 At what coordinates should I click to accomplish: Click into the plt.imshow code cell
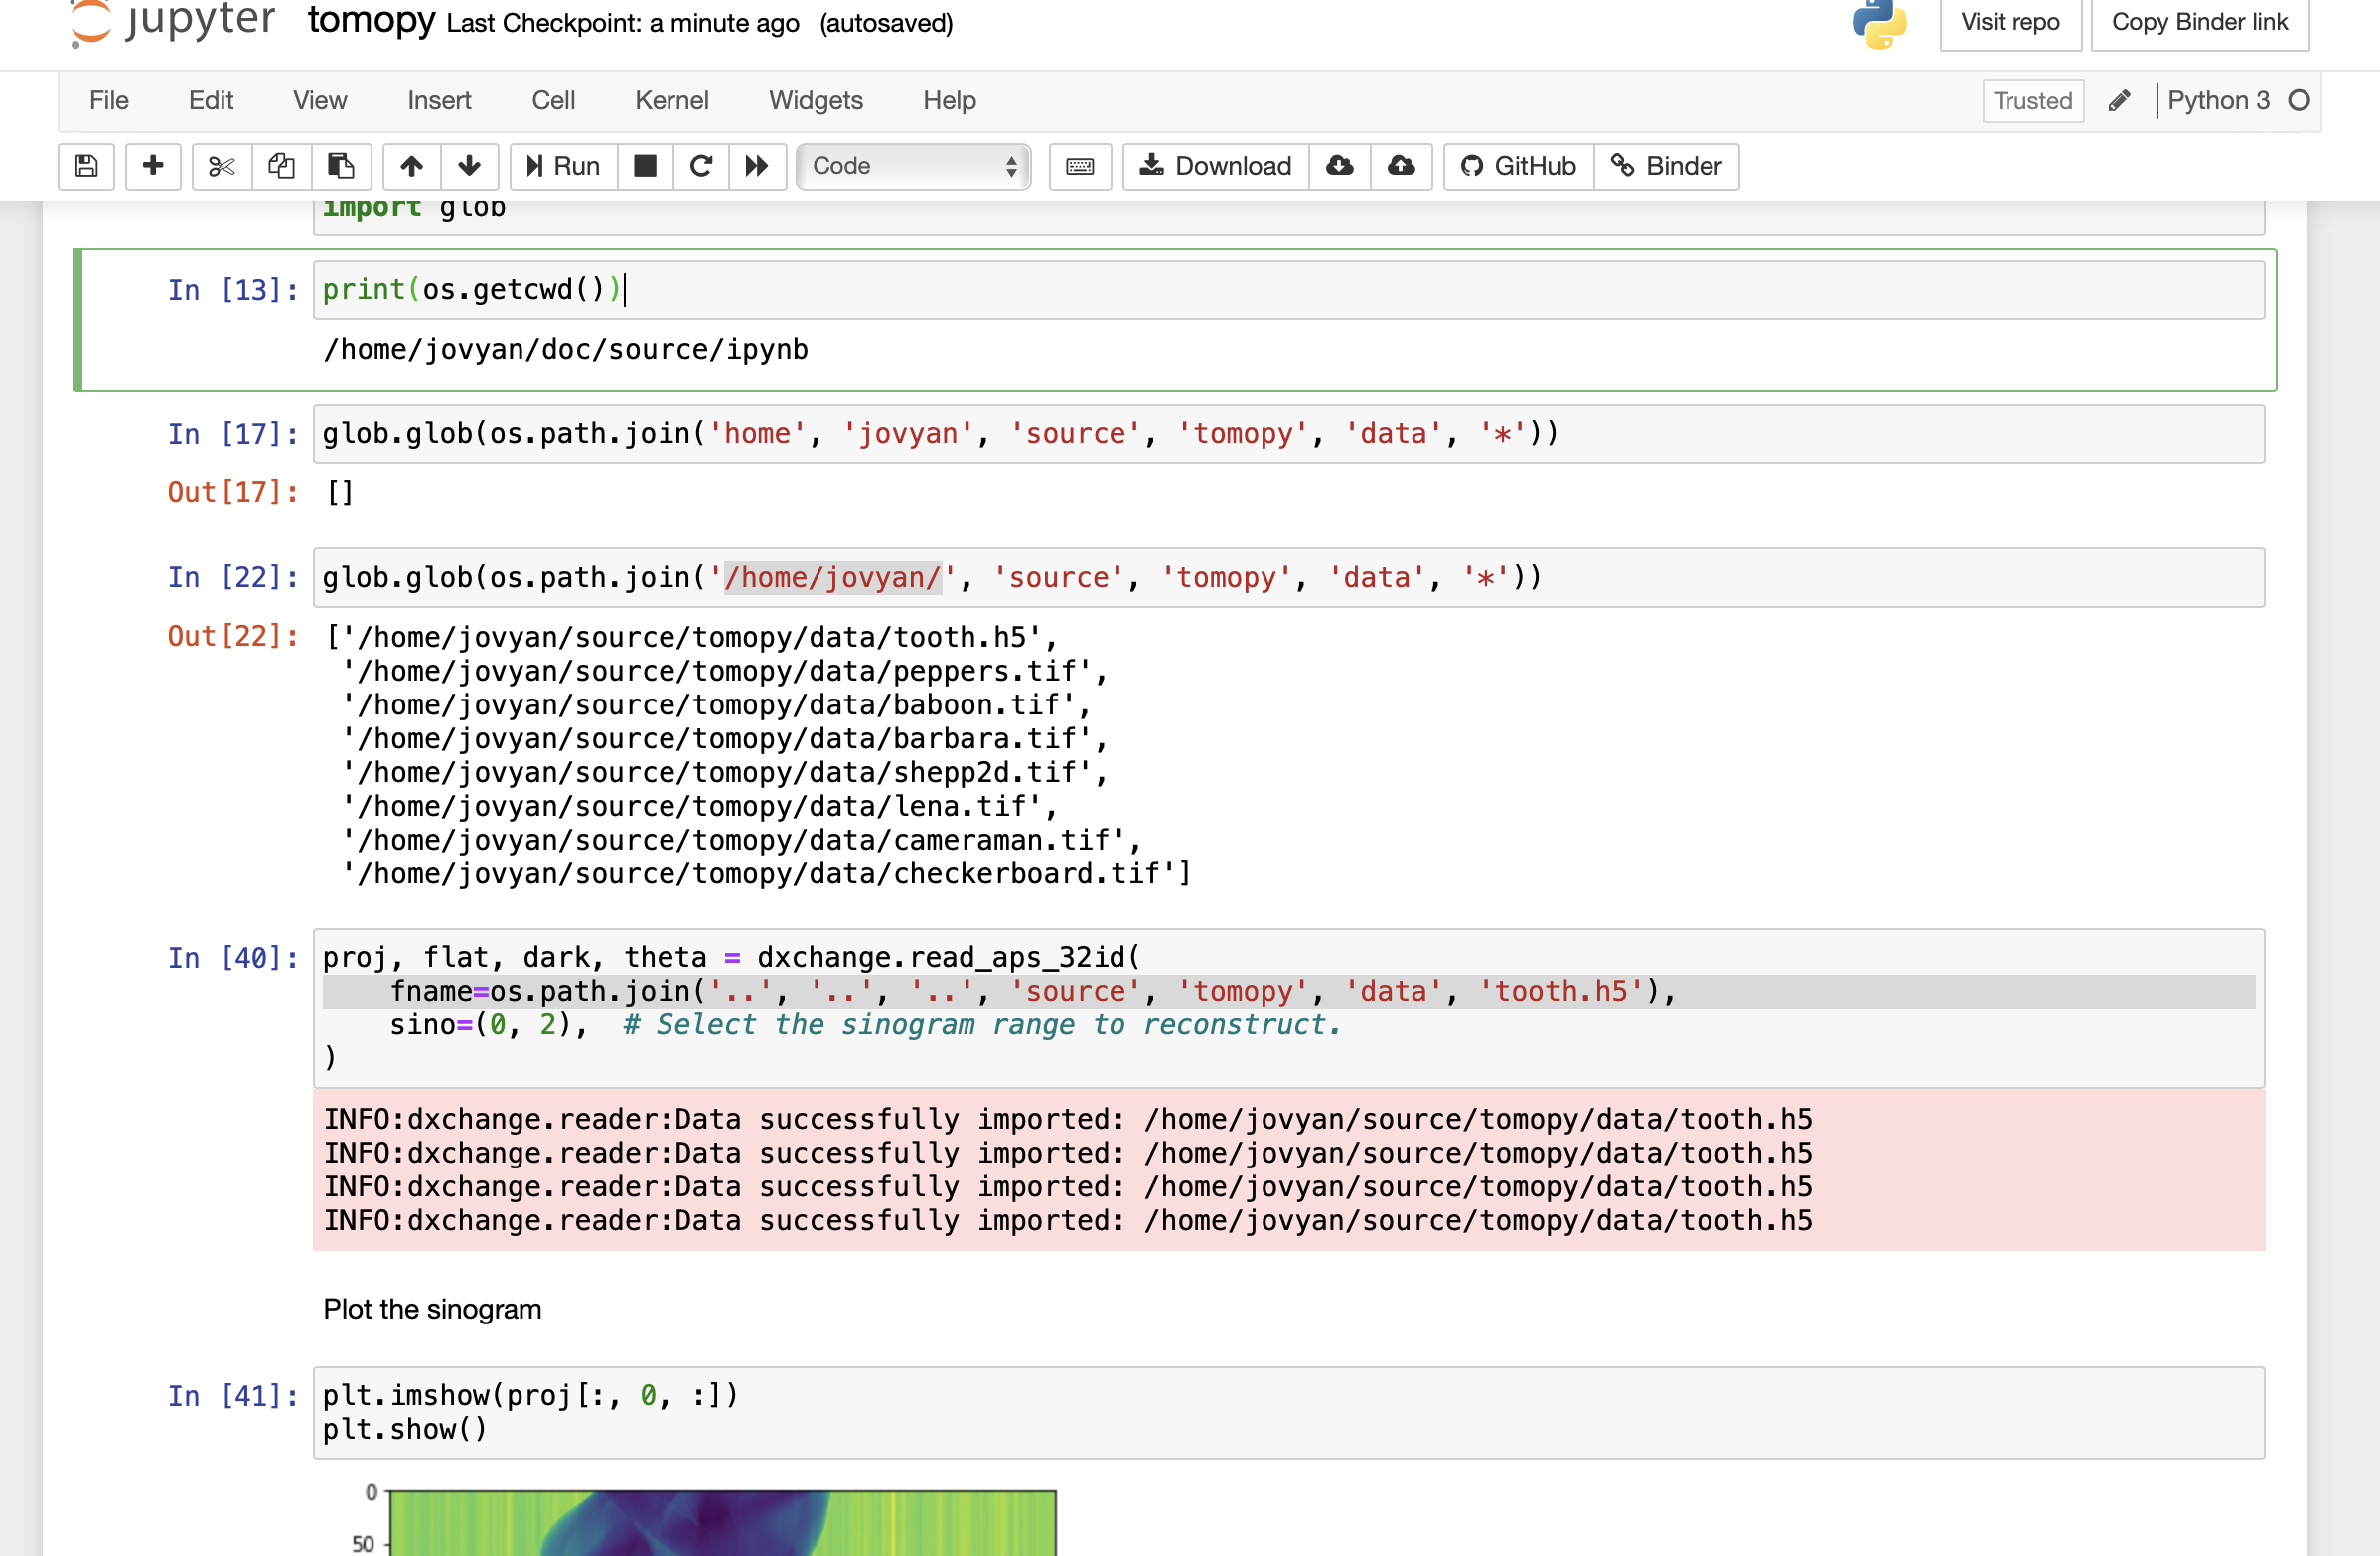pos(1288,1413)
